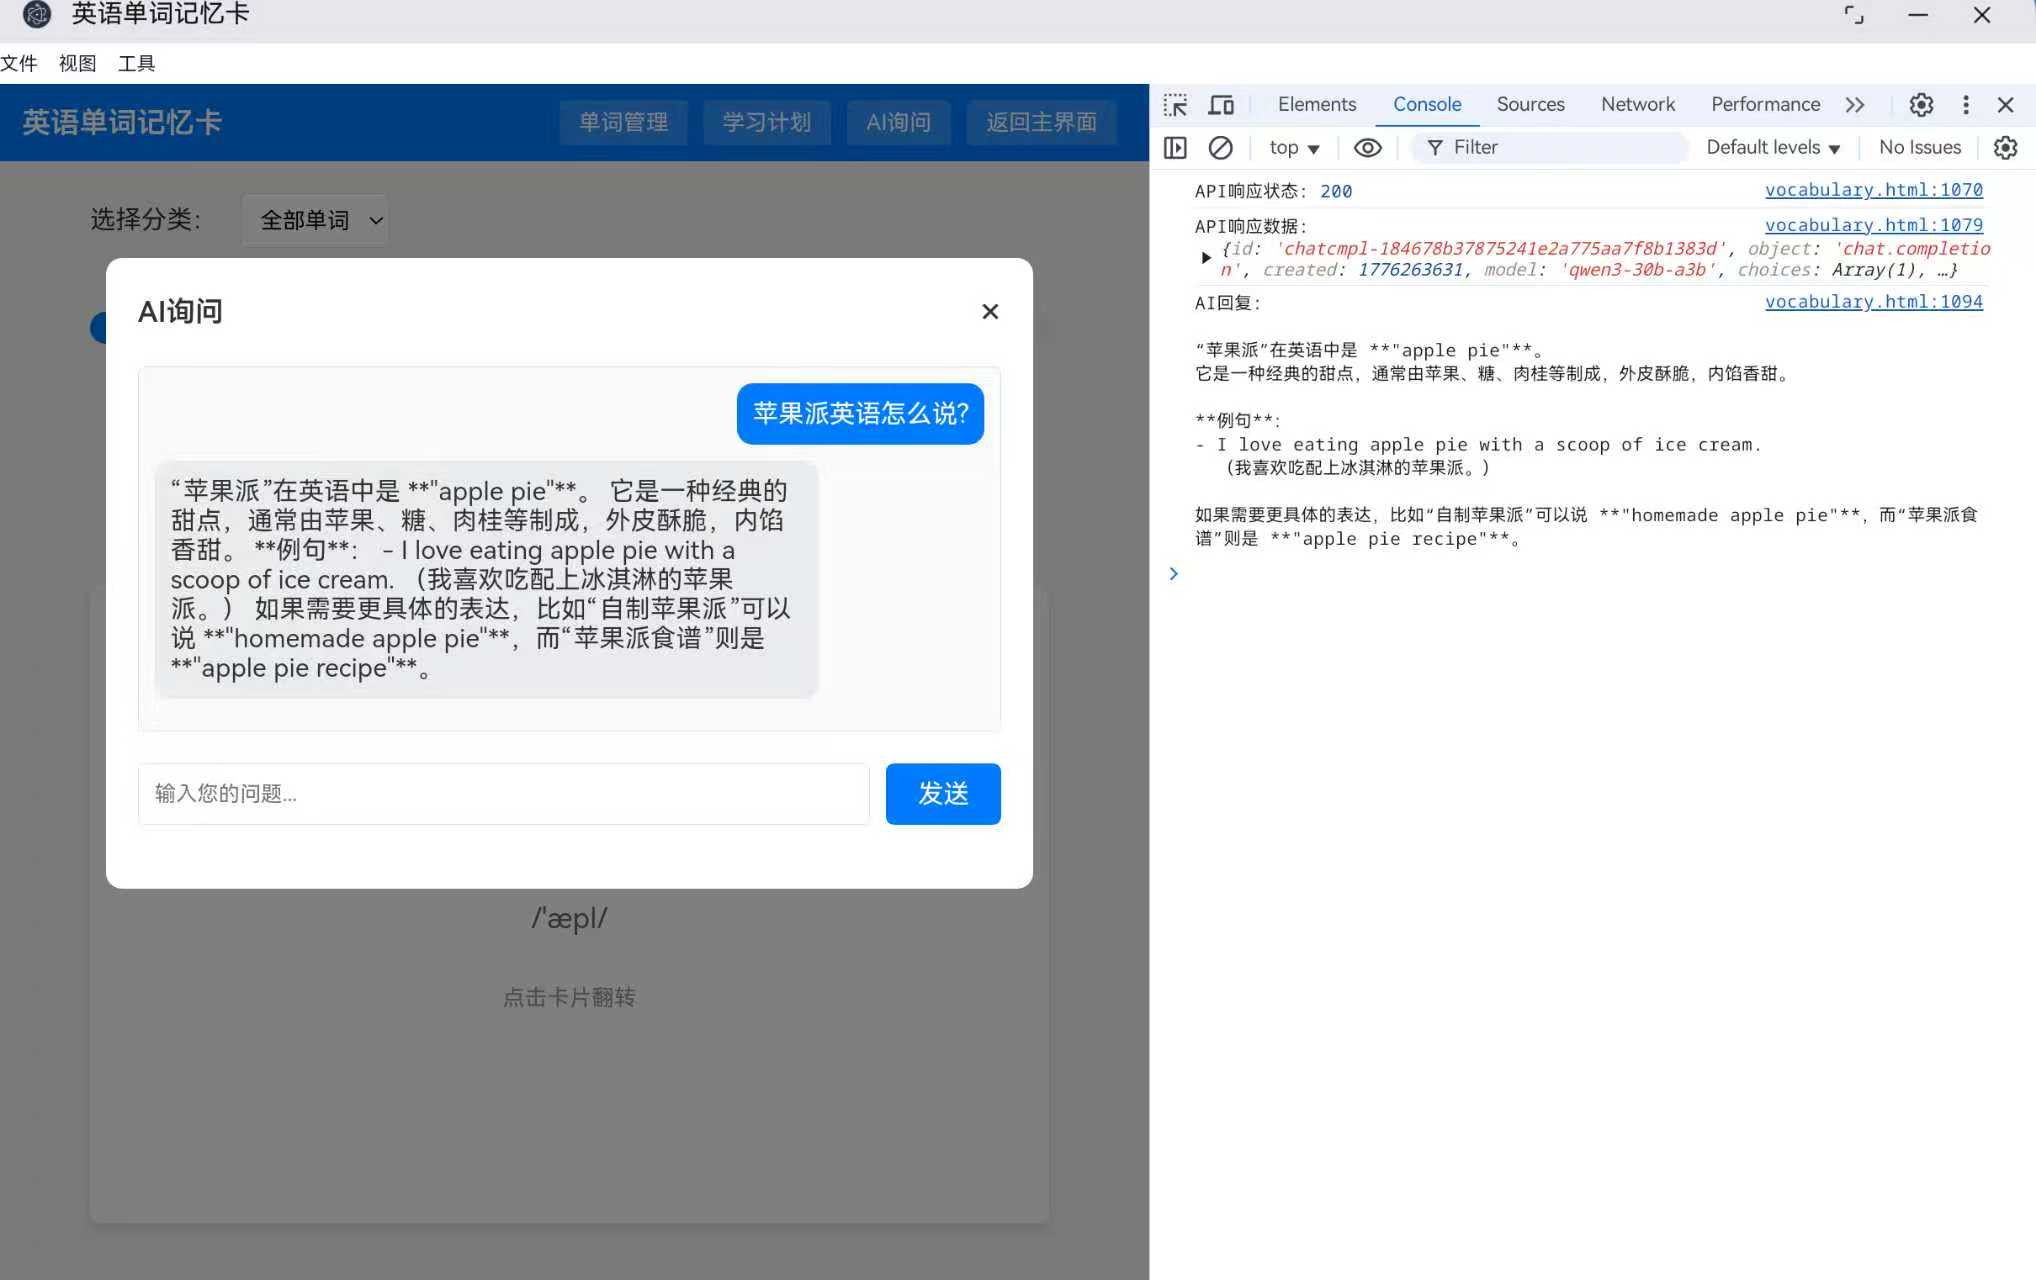Open the 全部单词 category dropdown
Image resolution: width=2036 pixels, height=1280 pixels.
click(315, 220)
